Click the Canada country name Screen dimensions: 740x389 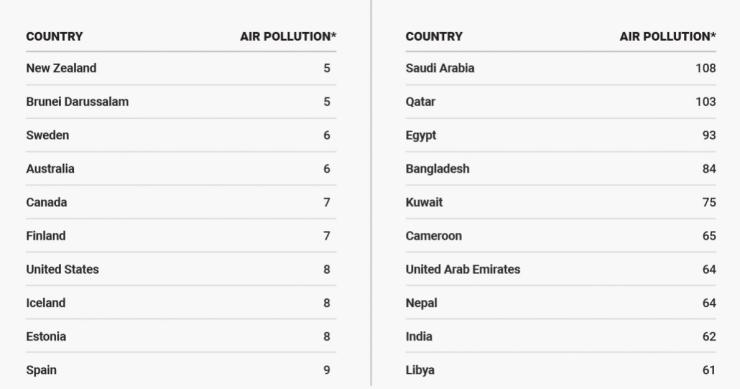point(46,202)
